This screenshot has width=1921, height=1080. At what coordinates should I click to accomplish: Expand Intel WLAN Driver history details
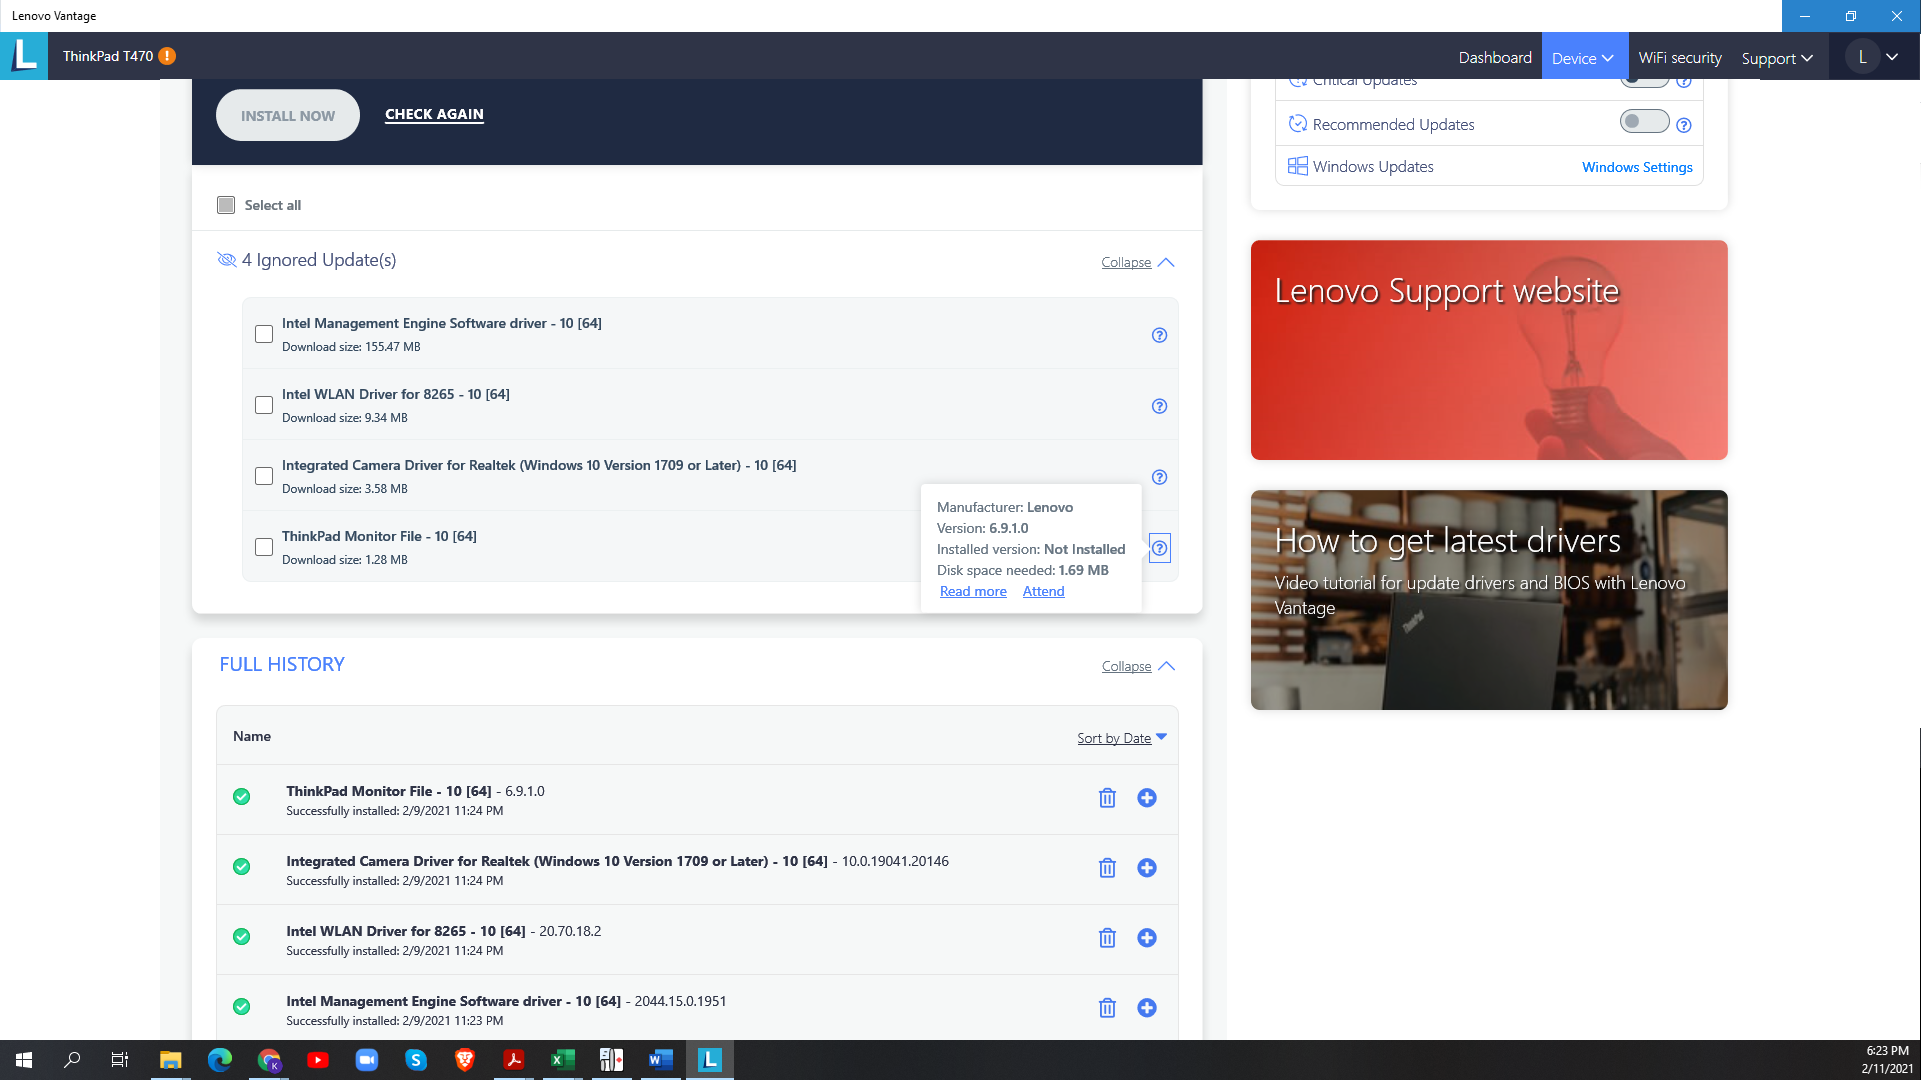tap(1147, 938)
